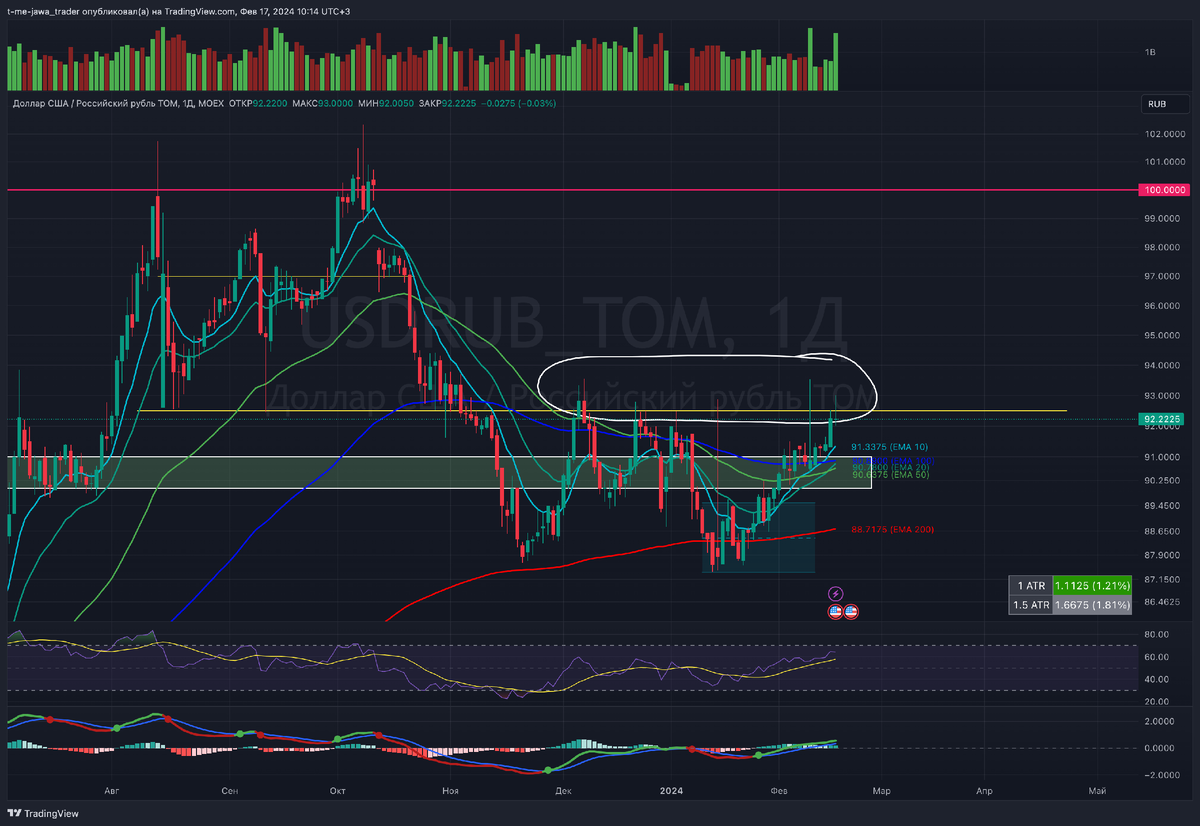Select the 88.7175 (EMA 200) label
This screenshot has width=1200, height=826.
[892, 529]
